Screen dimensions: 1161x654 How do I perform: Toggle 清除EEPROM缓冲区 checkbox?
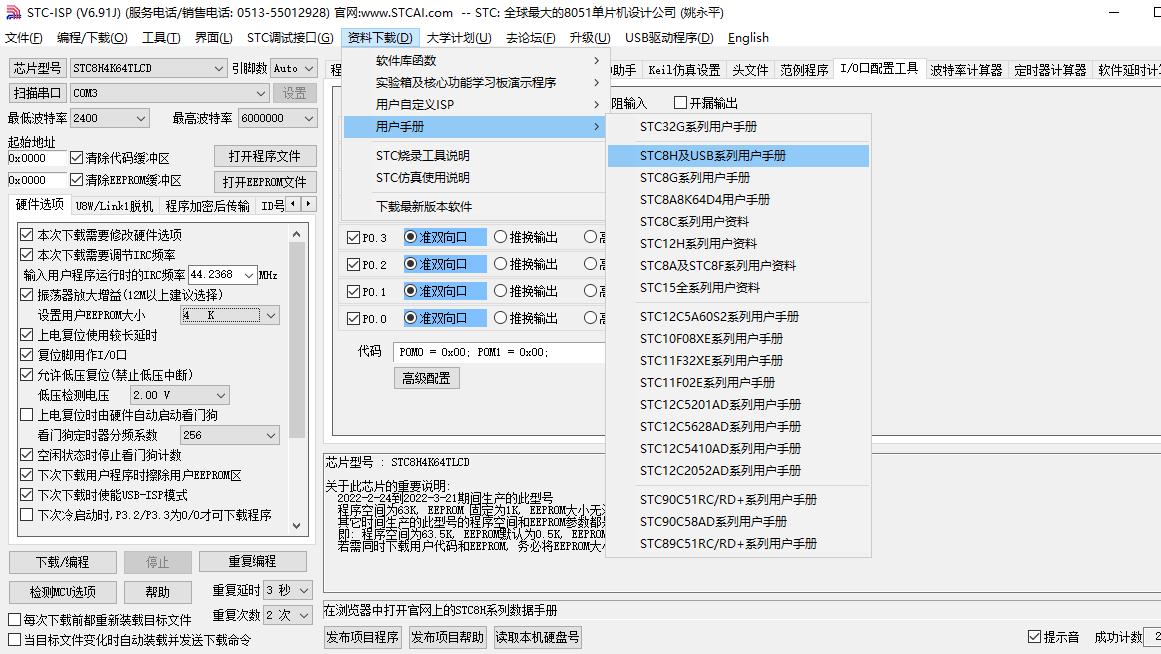pos(76,180)
